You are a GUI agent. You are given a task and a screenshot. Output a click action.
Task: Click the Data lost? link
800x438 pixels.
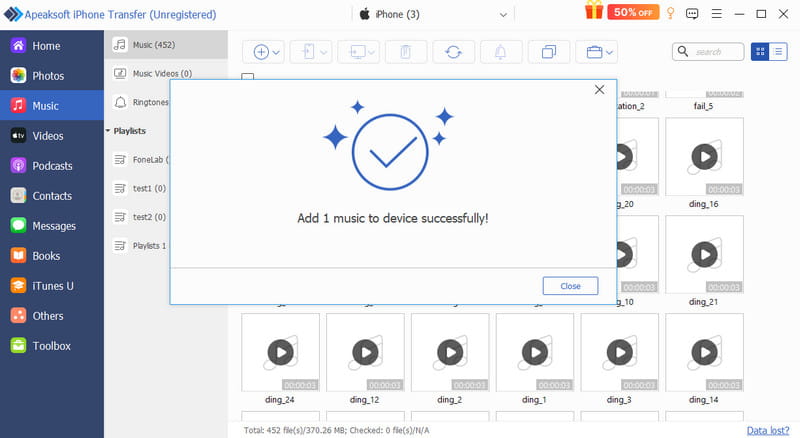tap(768, 430)
